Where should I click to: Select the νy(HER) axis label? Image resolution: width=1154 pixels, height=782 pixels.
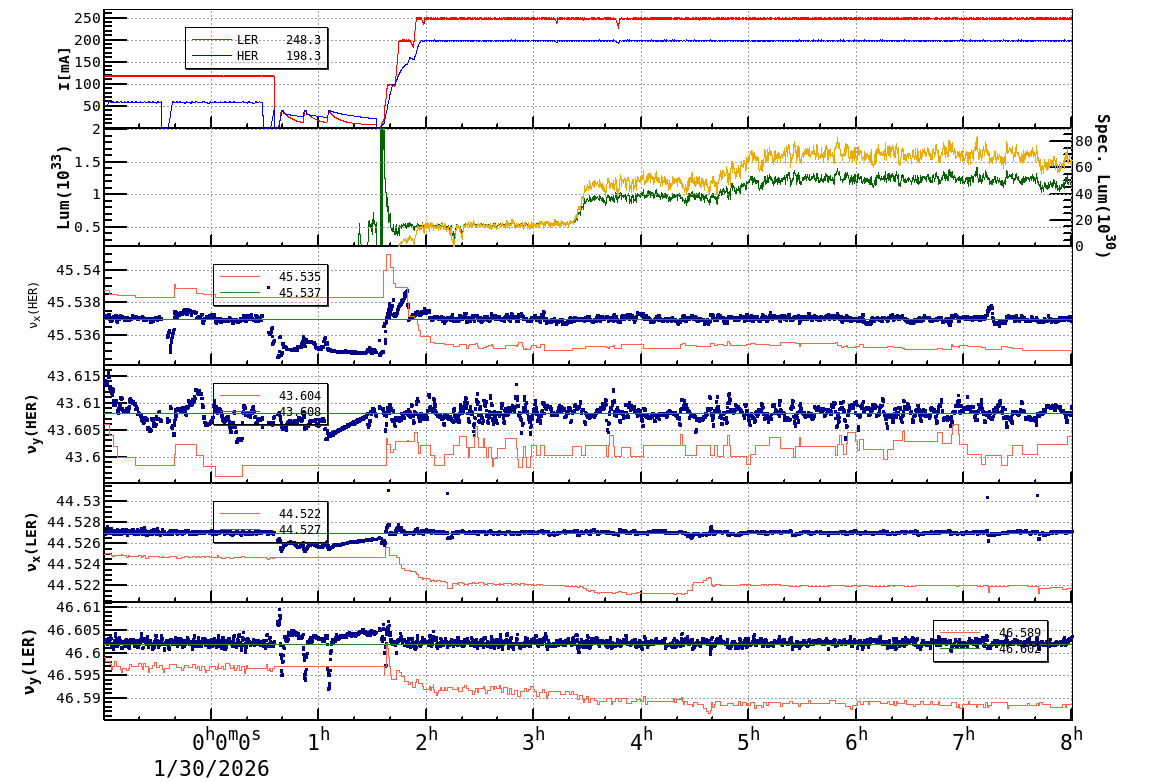tap(32, 424)
